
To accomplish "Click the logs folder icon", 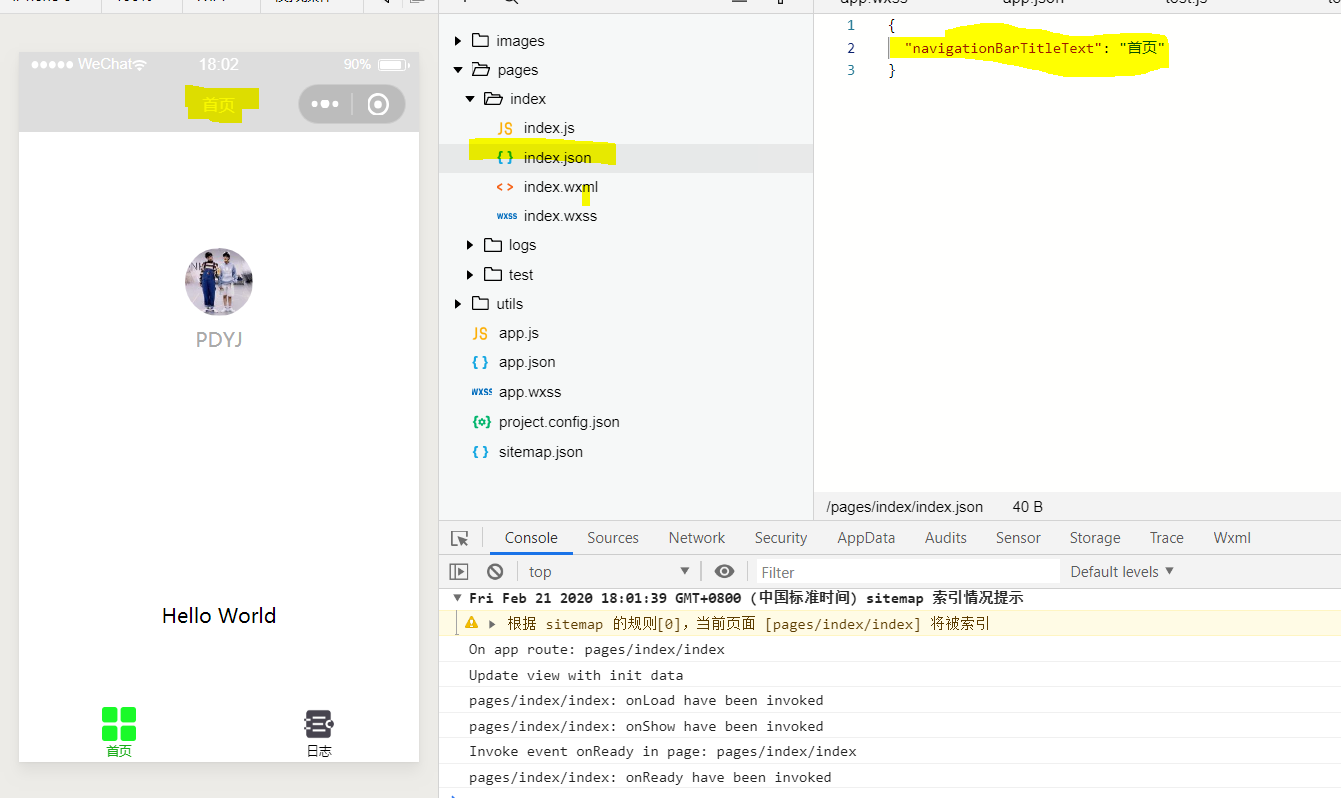I will tap(493, 244).
